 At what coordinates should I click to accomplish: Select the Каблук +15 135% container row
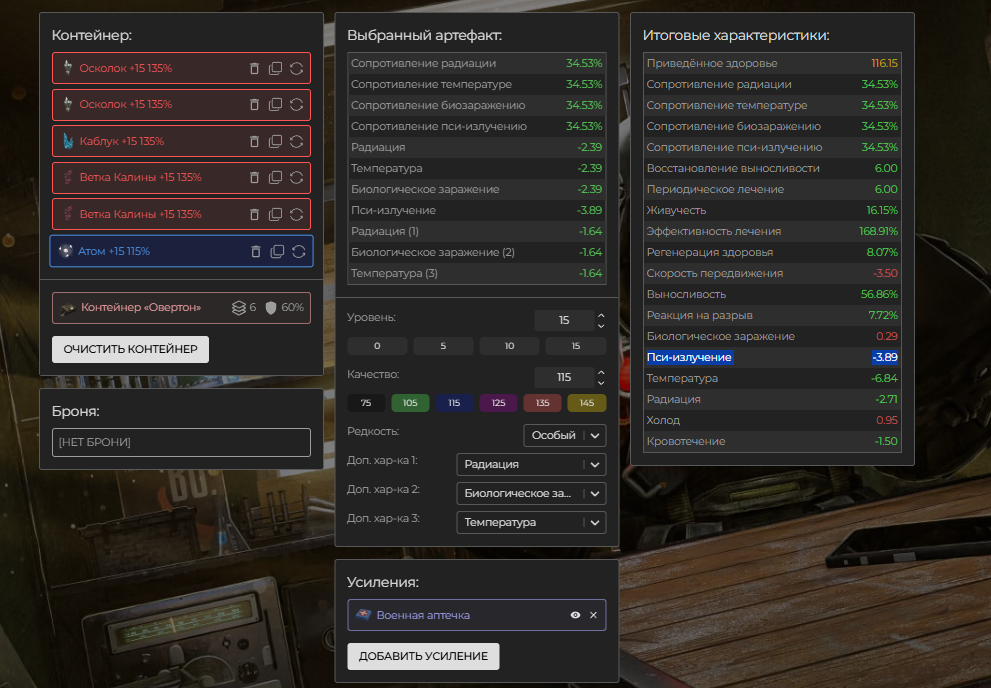[181, 141]
